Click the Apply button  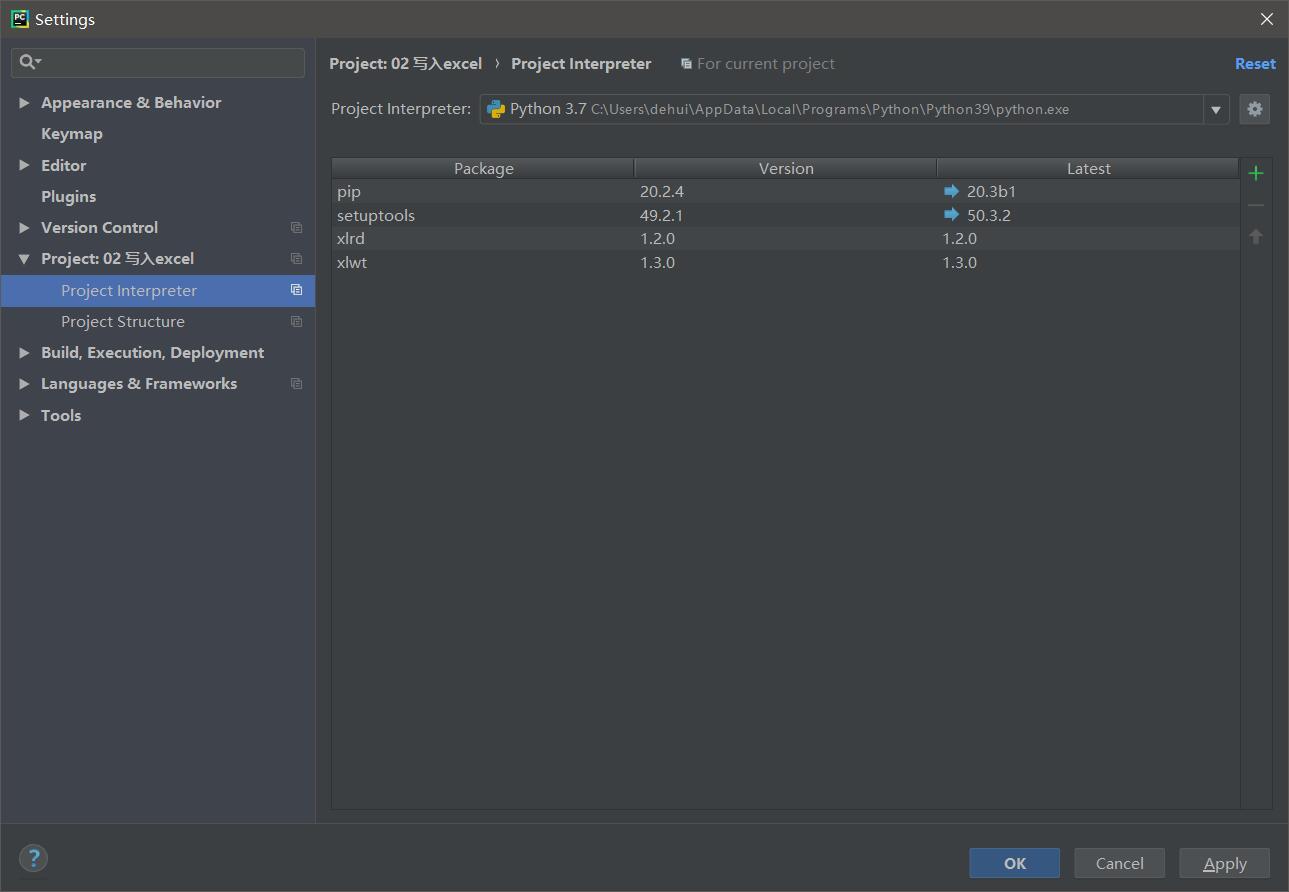[x=1225, y=863]
